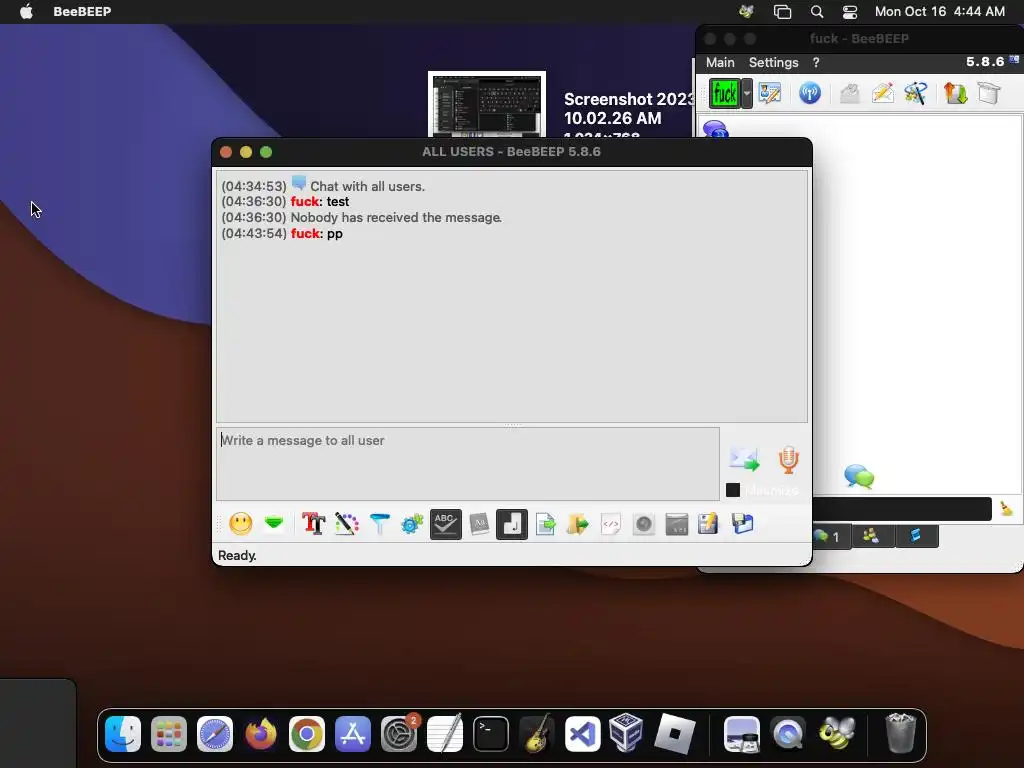
Task: Click the greyed-out envelope icon in the main toolbar
Action: [x=849, y=93]
